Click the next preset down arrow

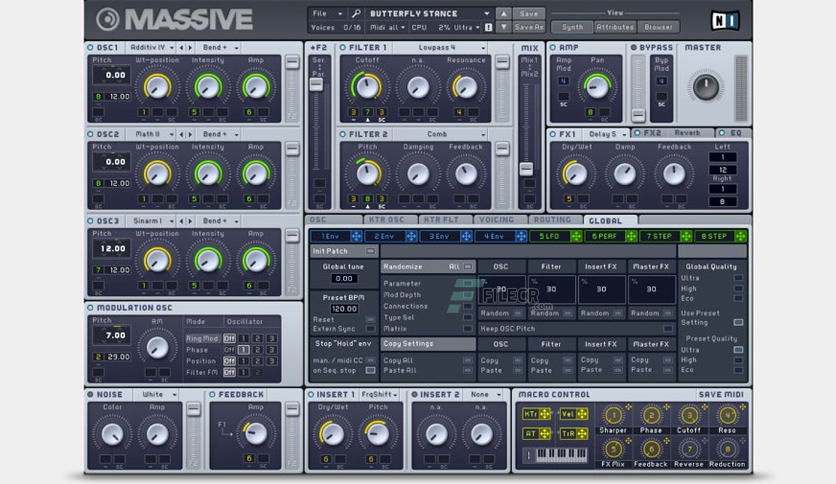503,27
